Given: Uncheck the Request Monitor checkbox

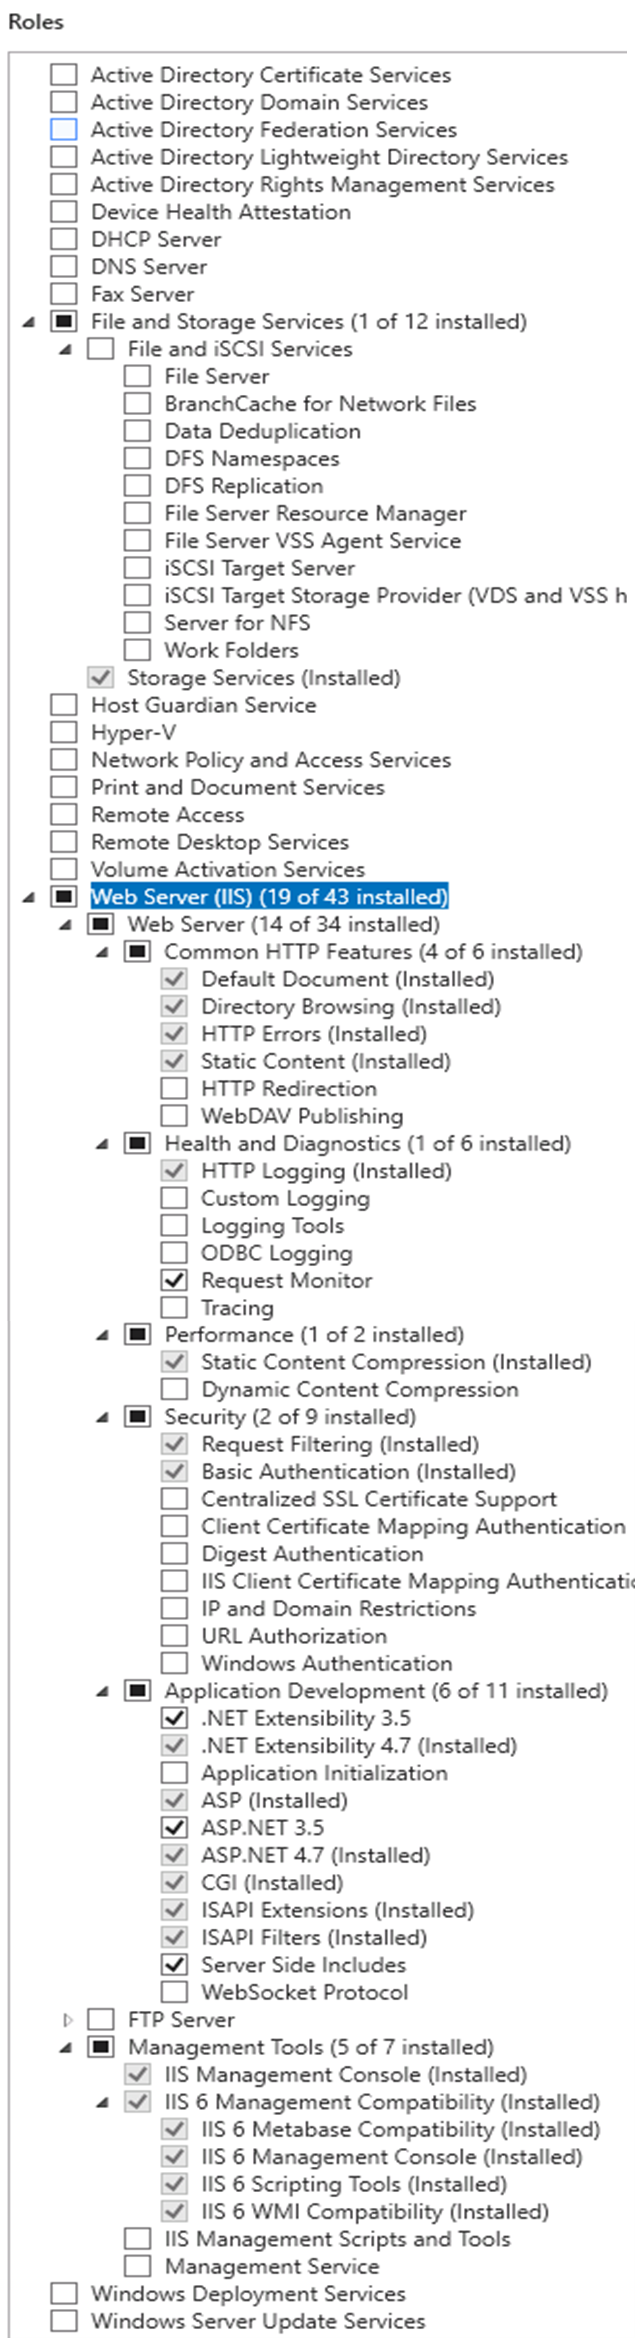Looking at the screenshot, I should point(174,1280).
